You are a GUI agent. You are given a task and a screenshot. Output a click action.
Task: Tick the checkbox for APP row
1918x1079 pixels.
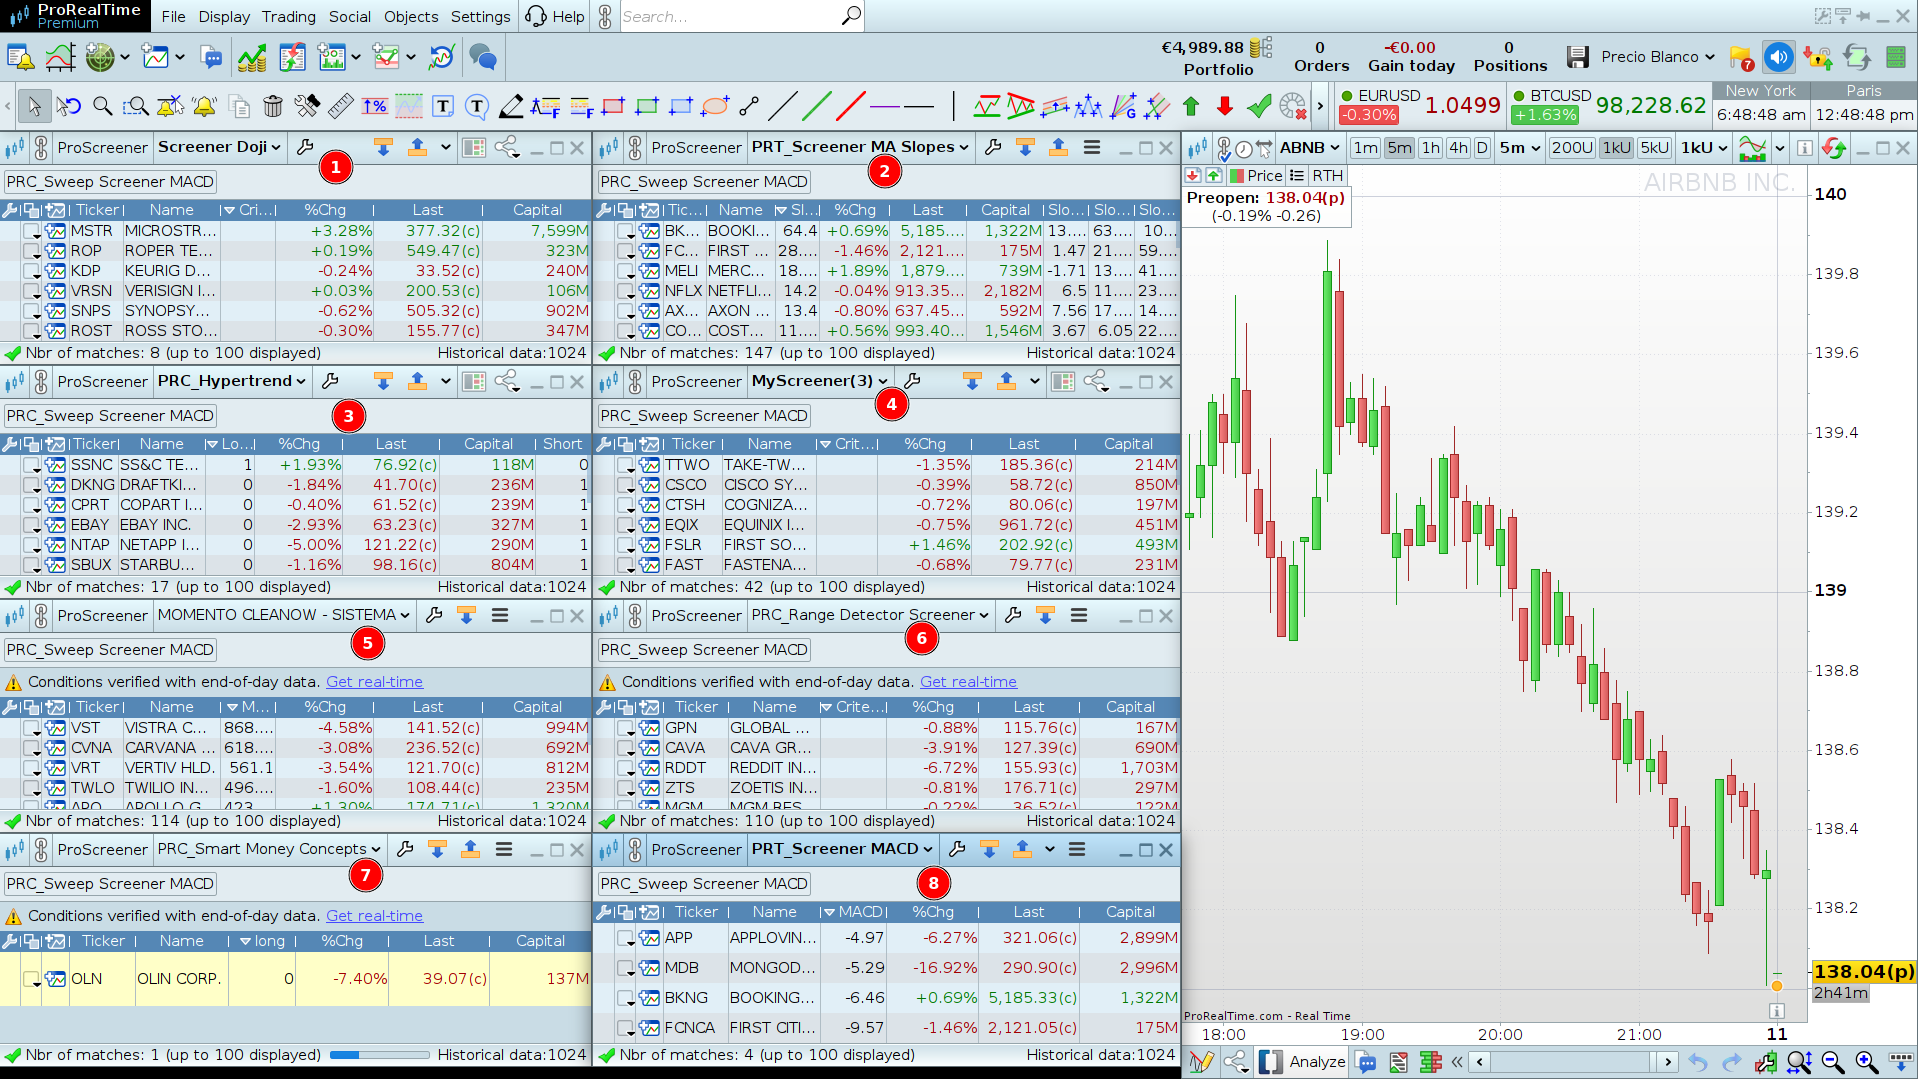point(626,938)
